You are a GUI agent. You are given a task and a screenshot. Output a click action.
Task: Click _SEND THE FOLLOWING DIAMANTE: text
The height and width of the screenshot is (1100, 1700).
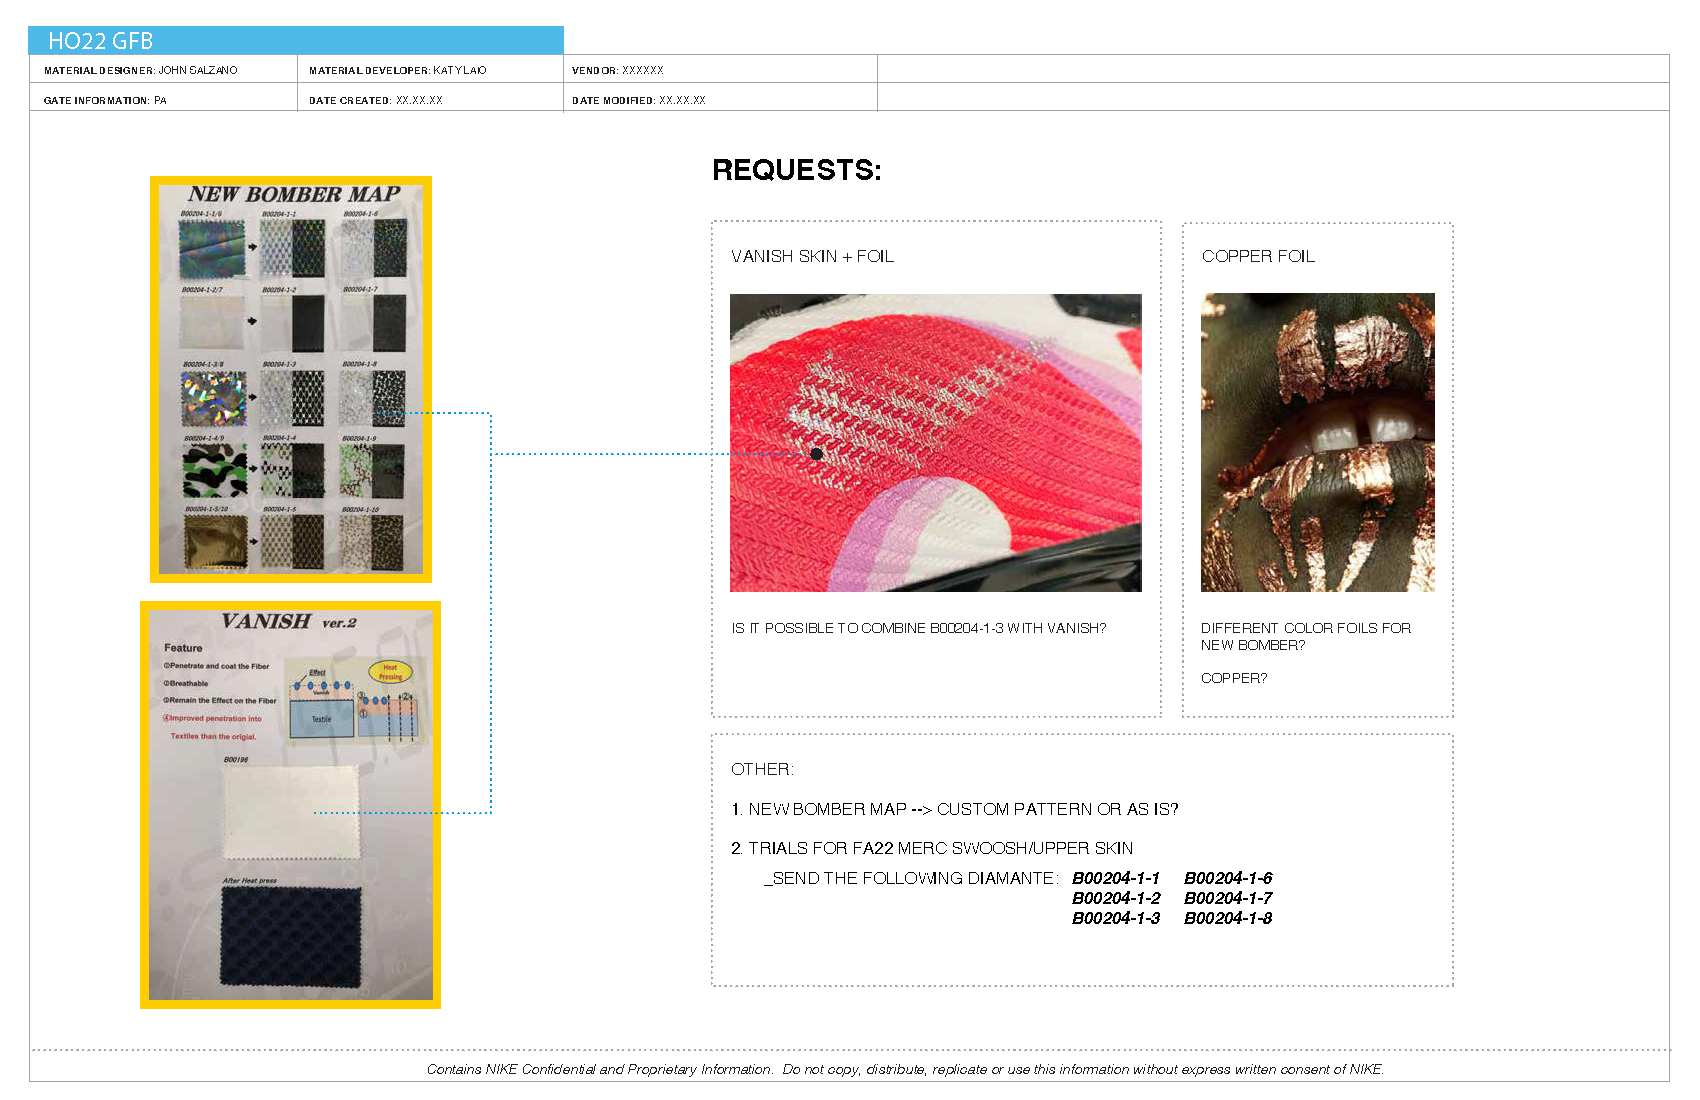pyautogui.click(x=911, y=878)
